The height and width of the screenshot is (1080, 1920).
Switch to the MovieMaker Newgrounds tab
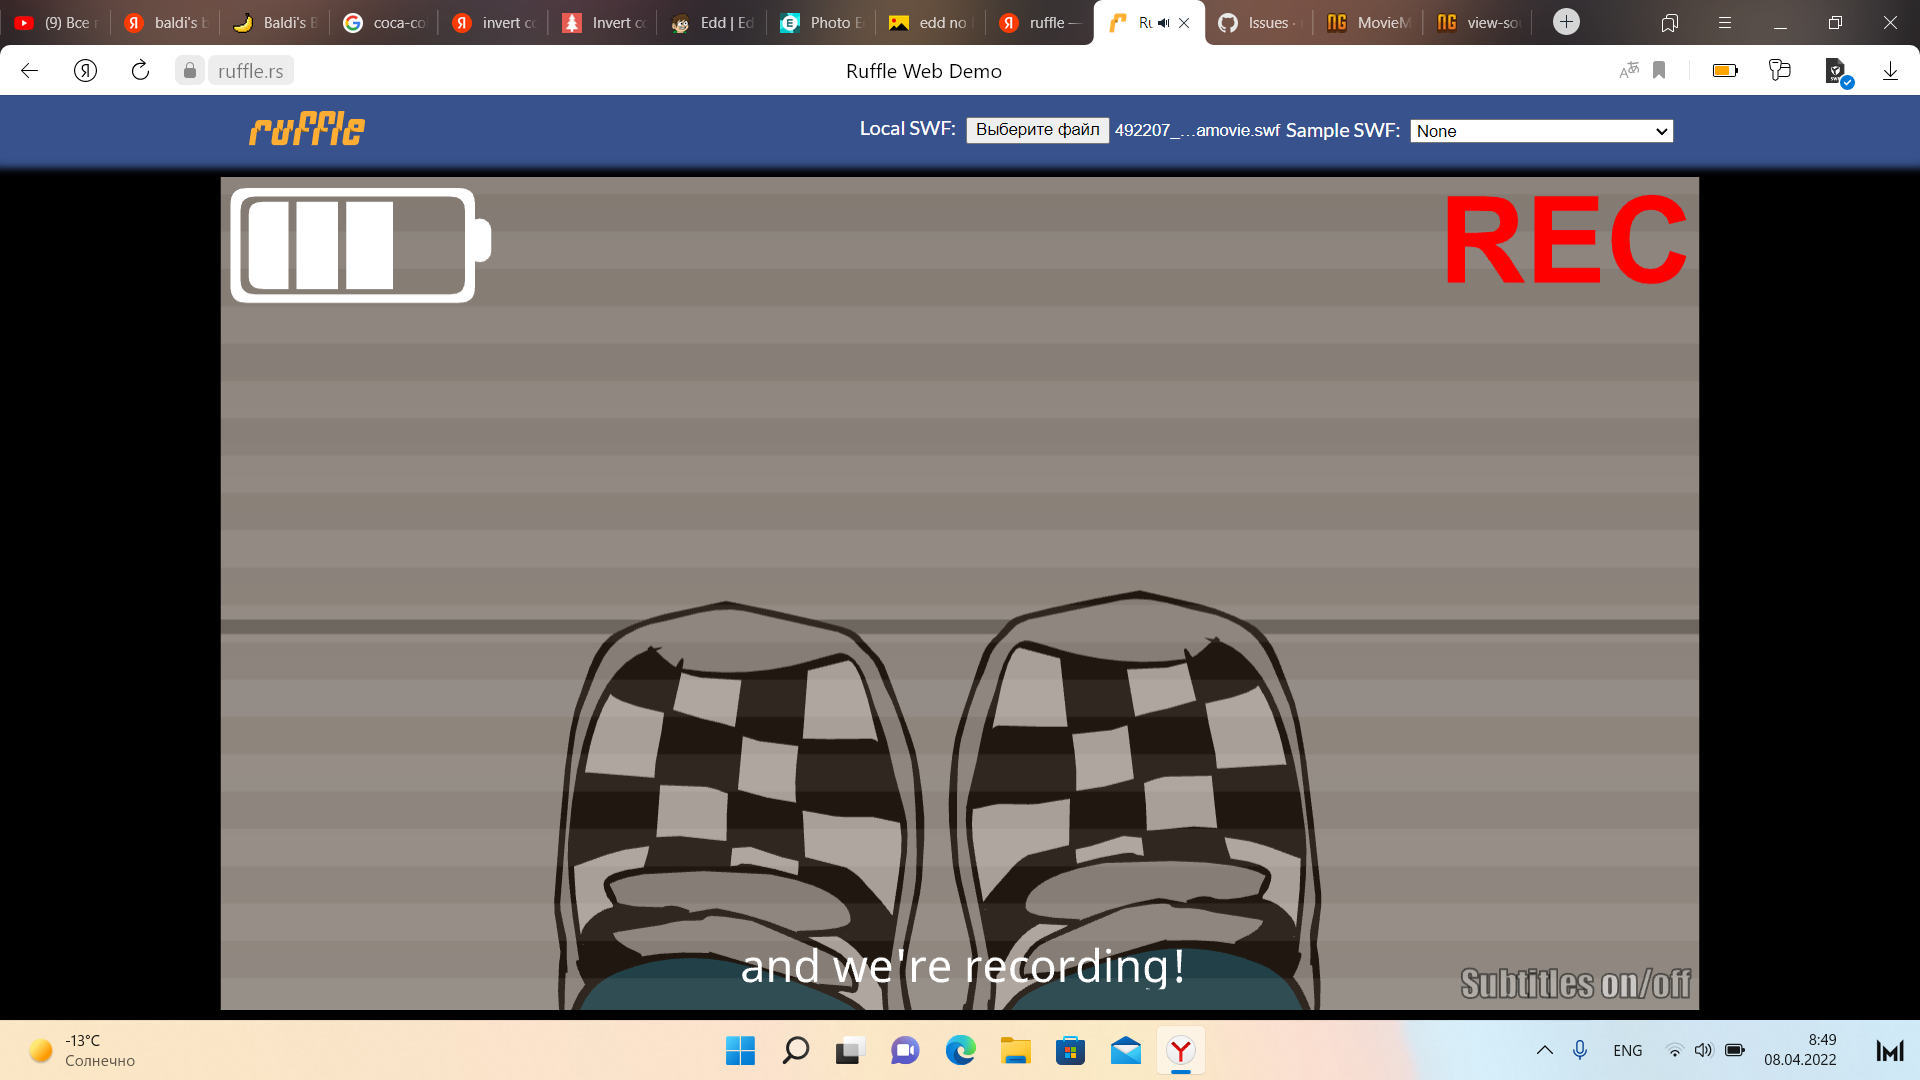click(1368, 22)
